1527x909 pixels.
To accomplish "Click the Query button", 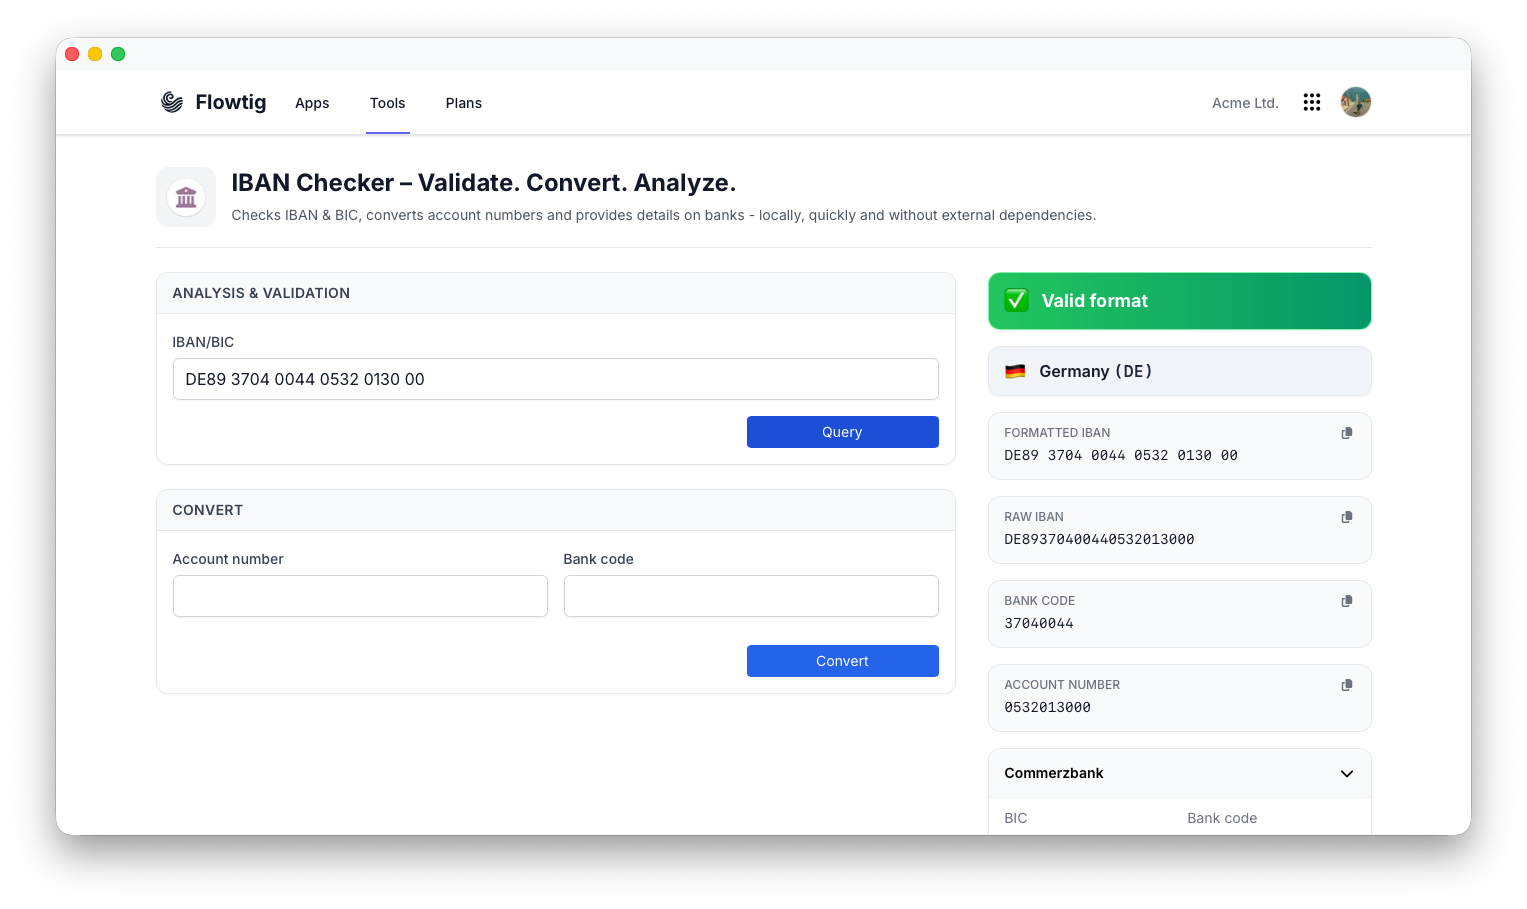I will 843,432.
